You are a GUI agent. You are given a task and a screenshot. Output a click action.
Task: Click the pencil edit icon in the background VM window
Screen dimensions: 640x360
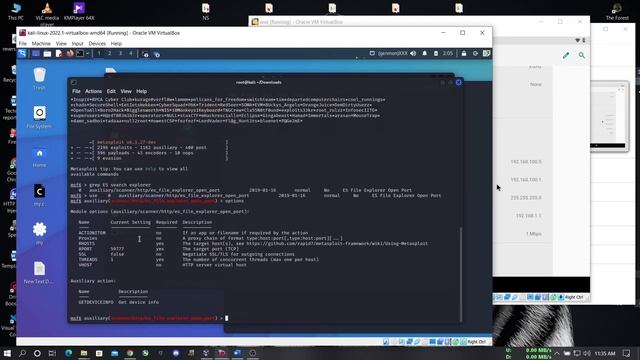(x=566, y=55)
